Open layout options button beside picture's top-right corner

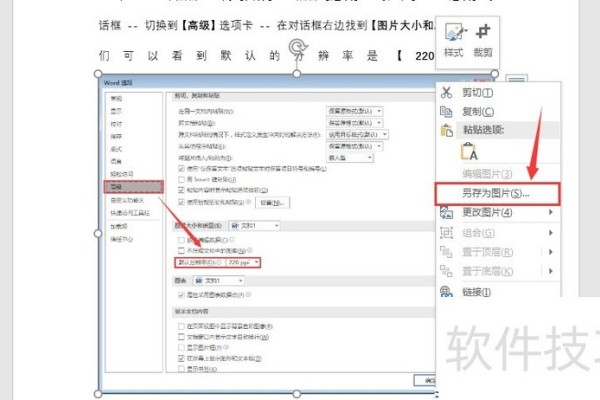[x=517, y=79]
